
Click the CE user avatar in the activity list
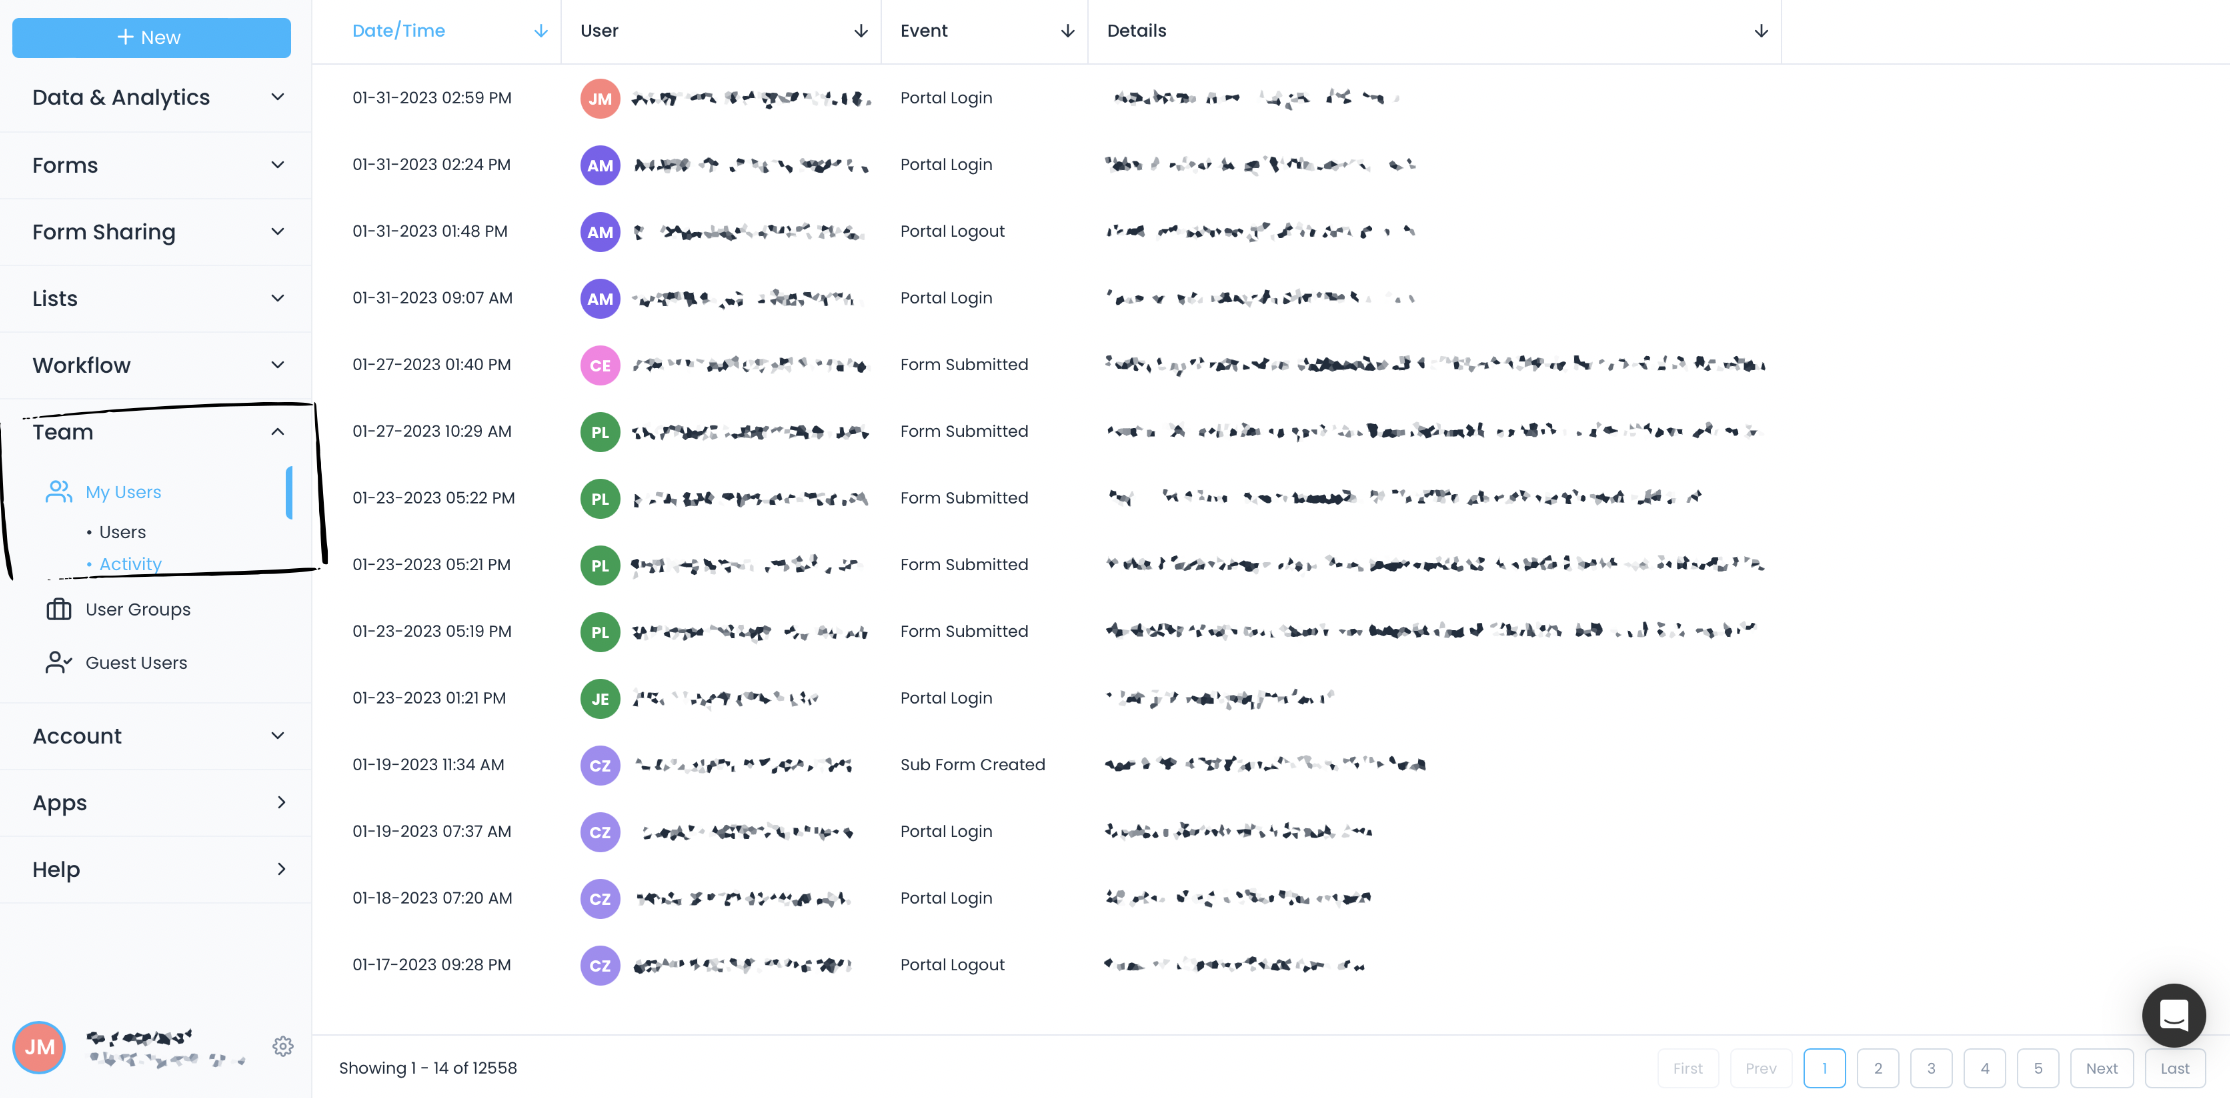coord(600,365)
